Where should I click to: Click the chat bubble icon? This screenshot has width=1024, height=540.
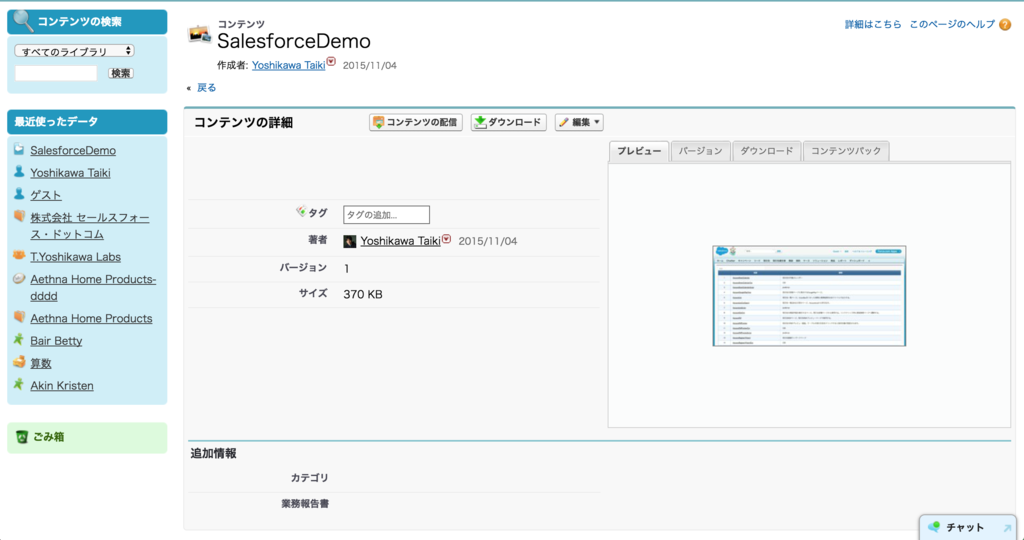pos(935,527)
